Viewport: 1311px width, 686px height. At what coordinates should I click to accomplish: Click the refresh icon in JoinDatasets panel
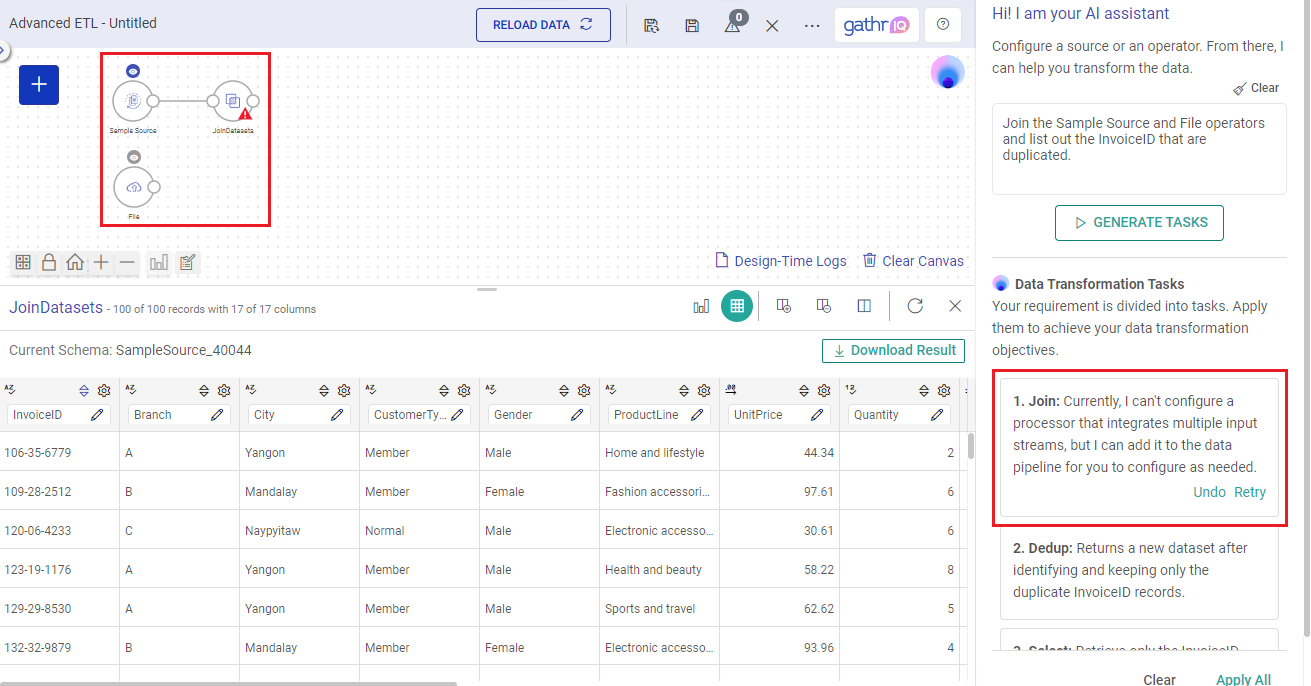[x=915, y=306]
